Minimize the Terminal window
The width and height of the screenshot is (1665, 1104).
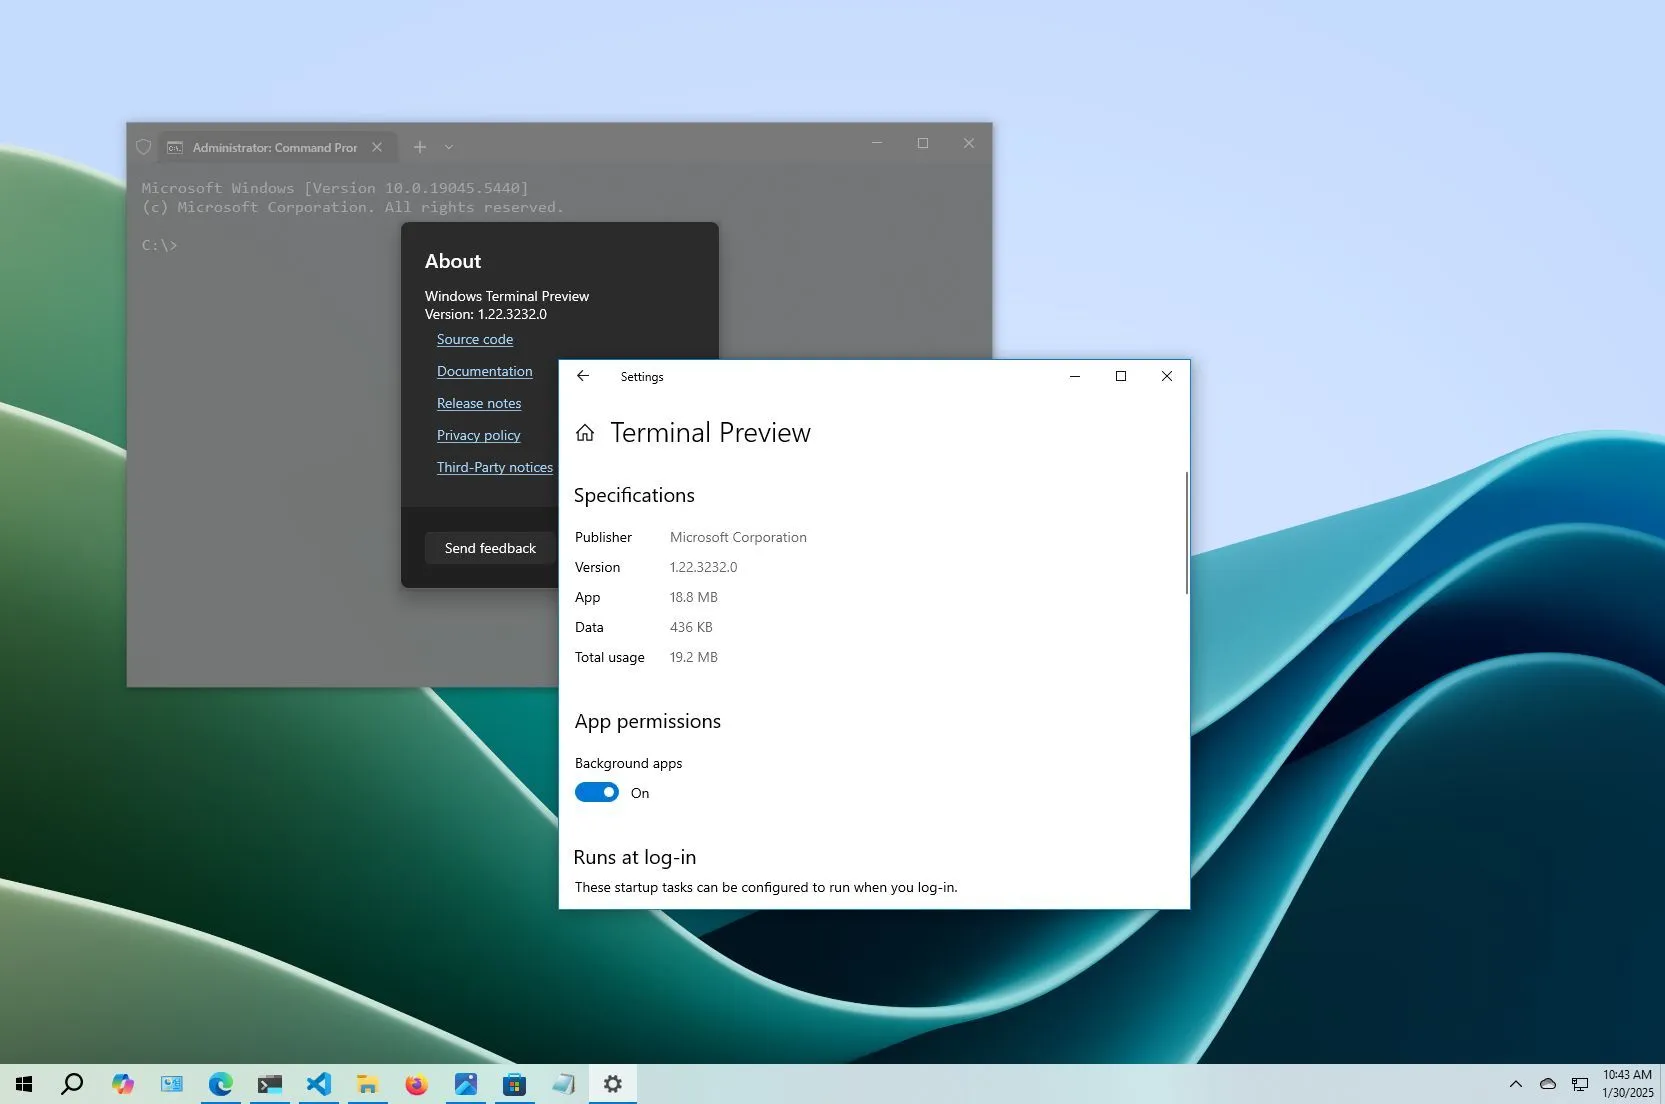click(877, 143)
